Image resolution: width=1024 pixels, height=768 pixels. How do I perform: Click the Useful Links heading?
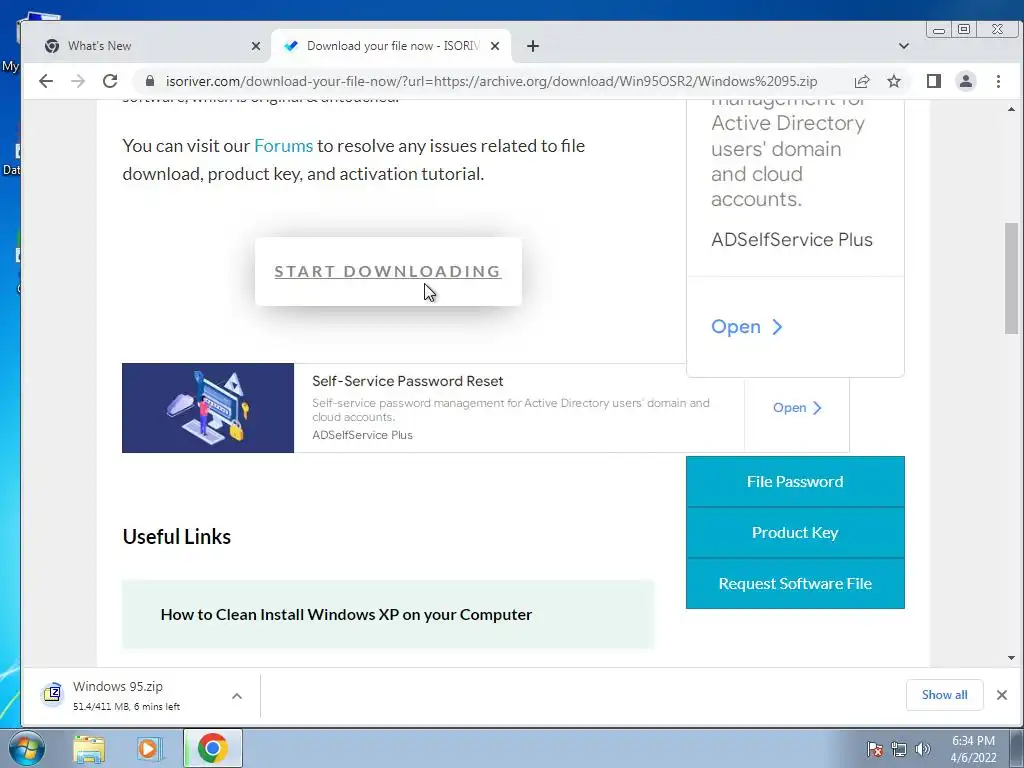coord(176,536)
